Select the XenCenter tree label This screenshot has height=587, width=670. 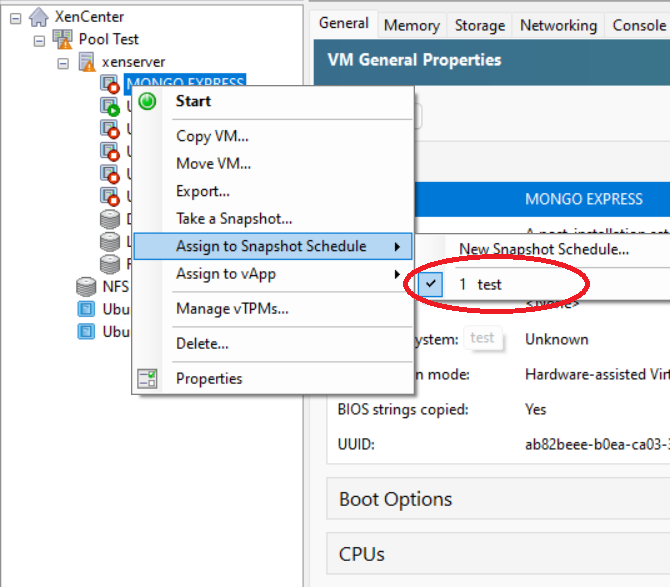pyautogui.click(x=89, y=17)
